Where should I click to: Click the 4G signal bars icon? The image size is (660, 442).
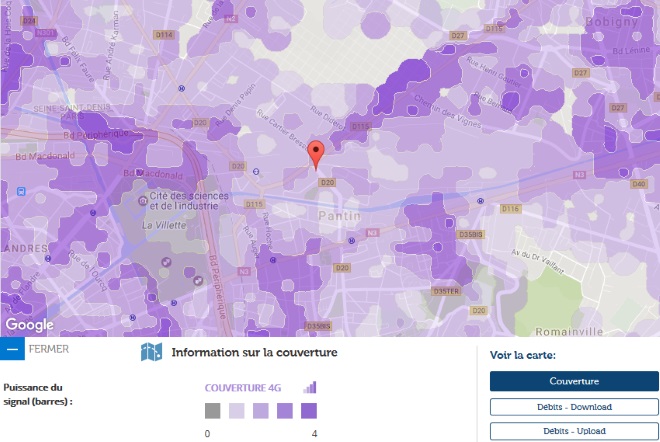tap(310, 387)
